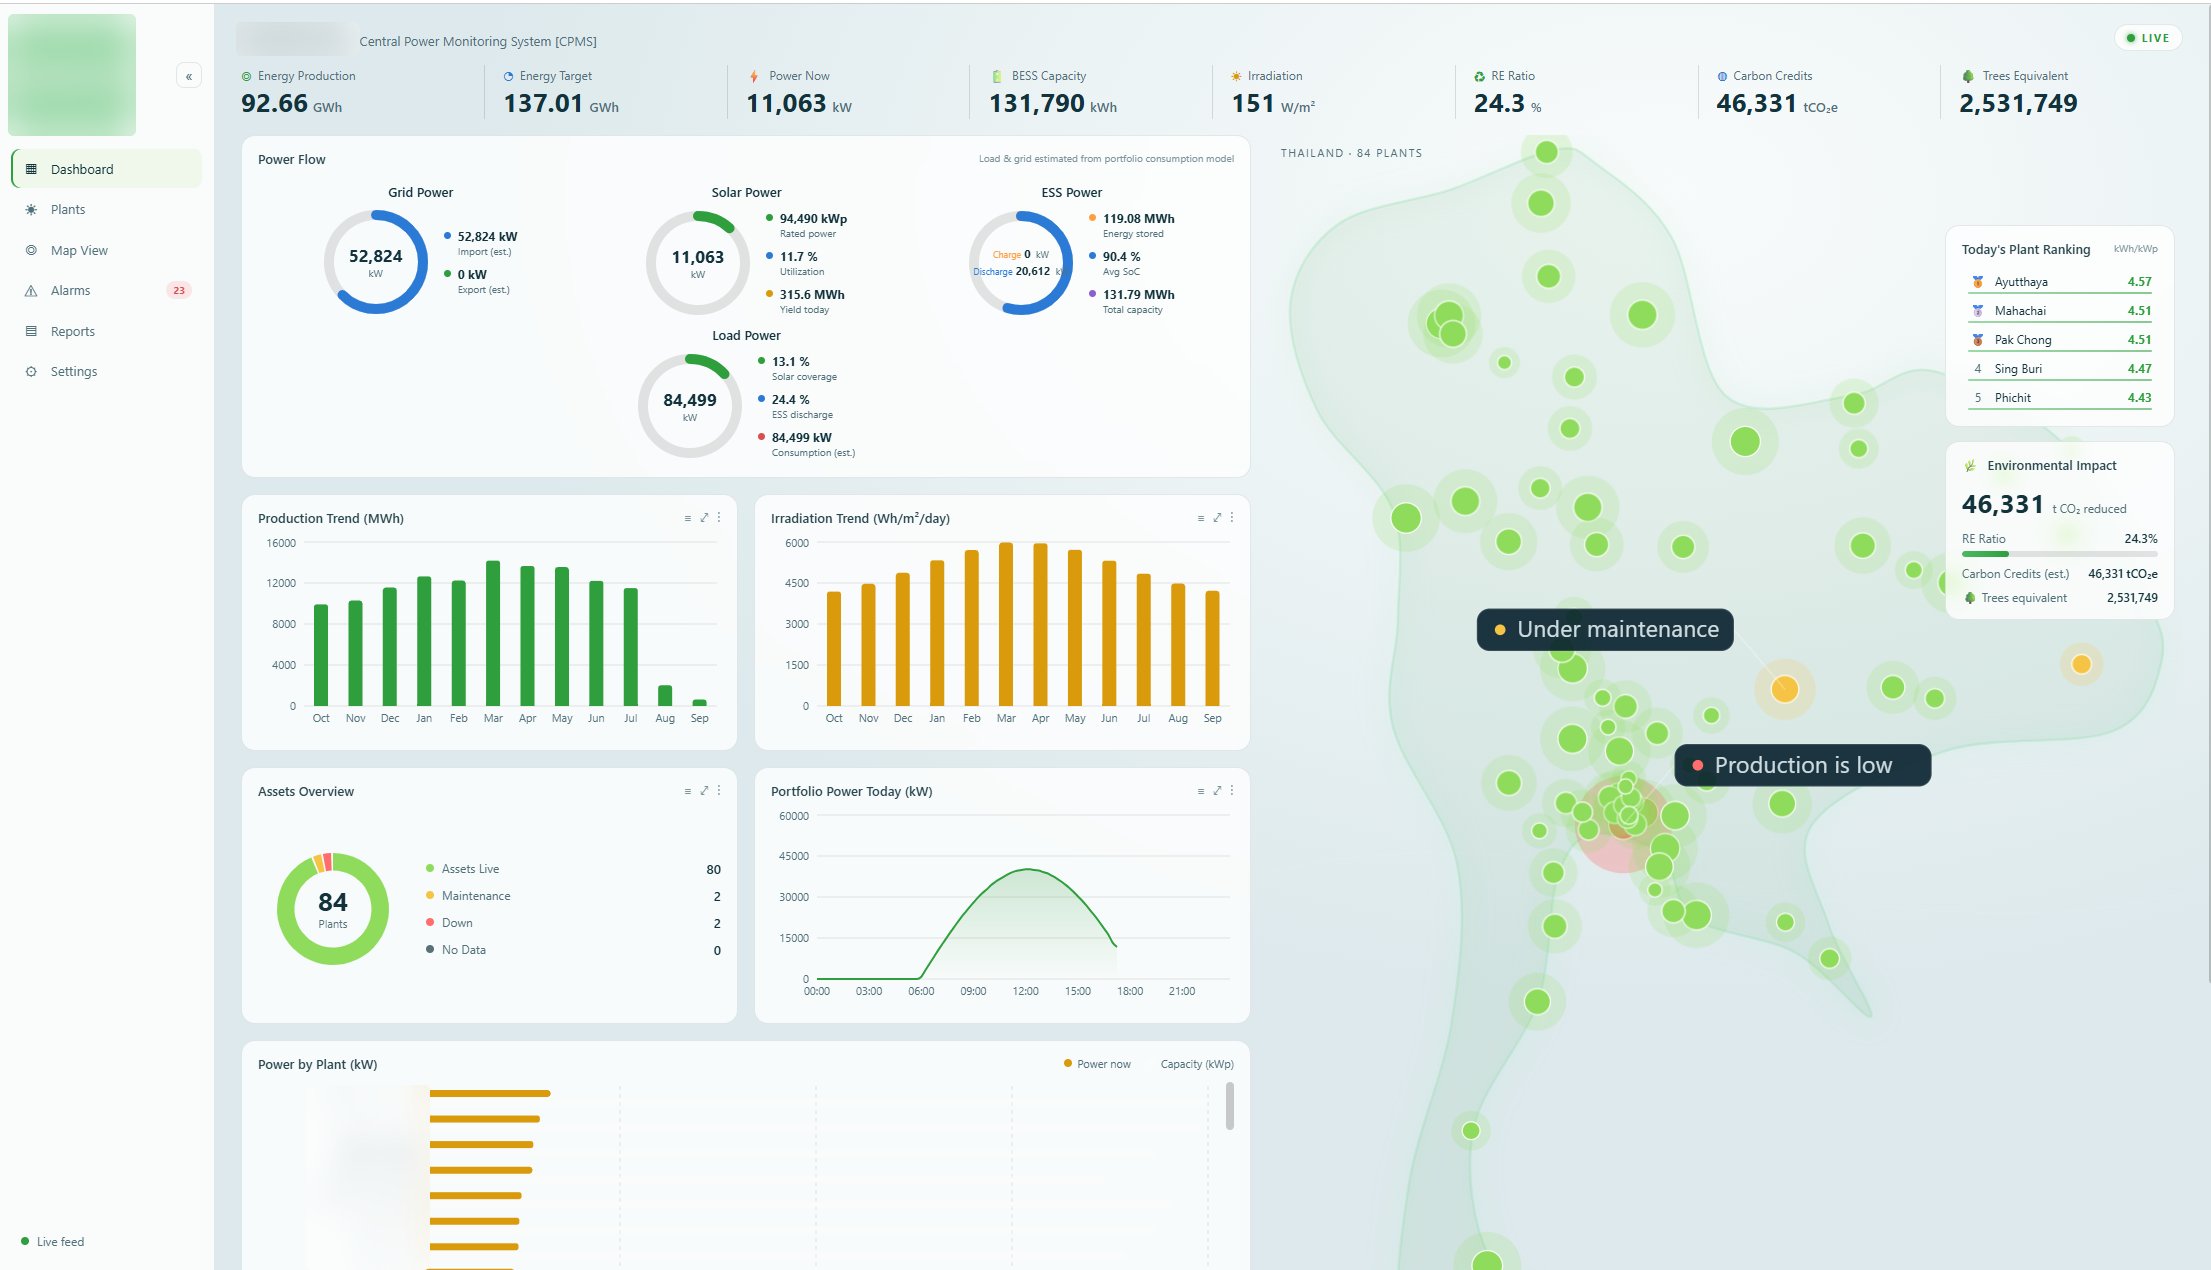Click the 84 Plants donut chart
Image resolution: width=2211 pixels, height=1270 pixels.
[x=333, y=909]
